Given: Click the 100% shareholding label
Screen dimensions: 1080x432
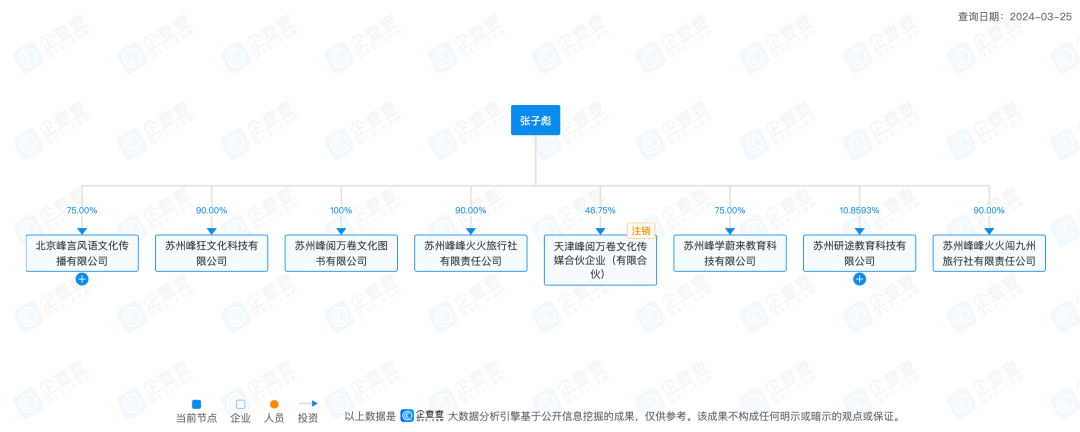Looking at the screenshot, I should [x=341, y=210].
